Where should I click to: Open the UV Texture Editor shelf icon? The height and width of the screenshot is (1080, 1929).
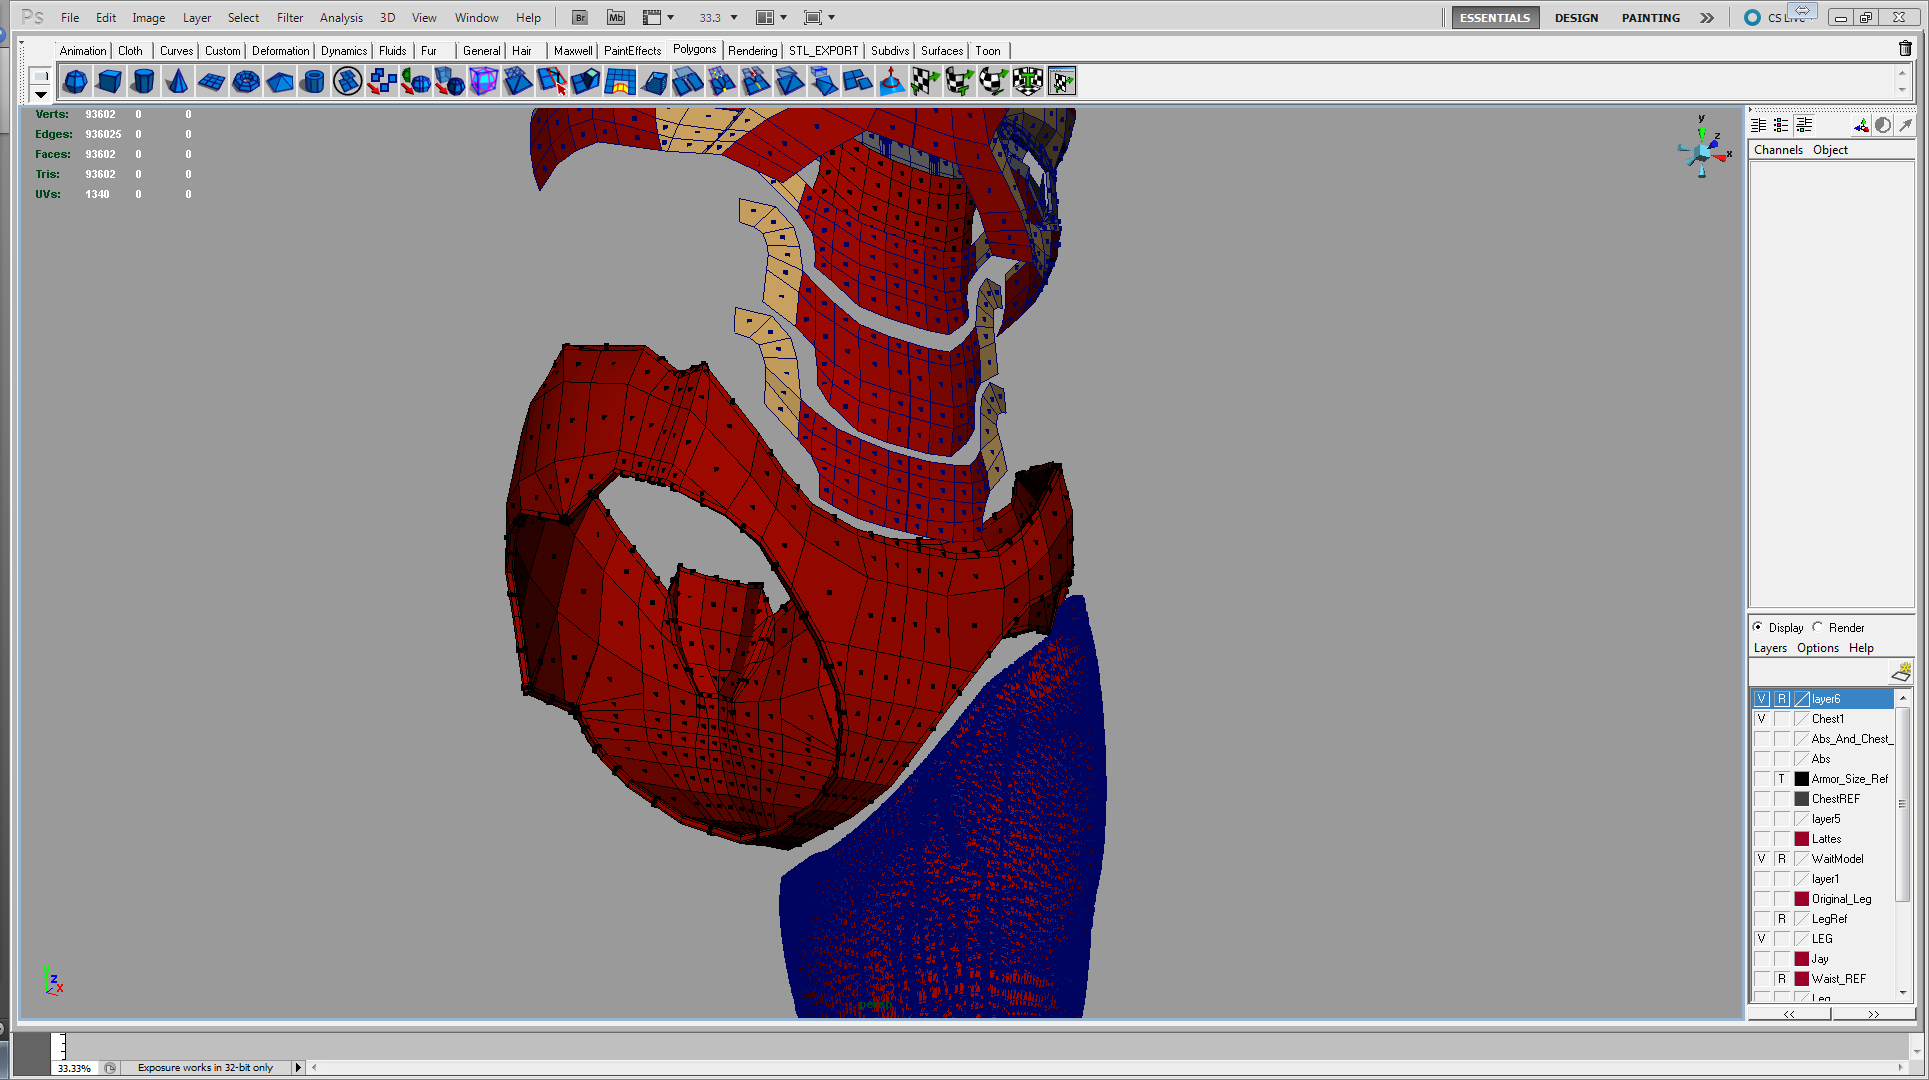click(x=1062, y=82)
